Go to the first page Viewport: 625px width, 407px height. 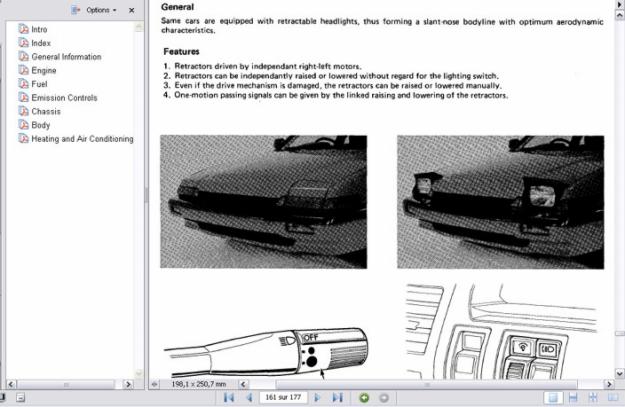(229, 397)
